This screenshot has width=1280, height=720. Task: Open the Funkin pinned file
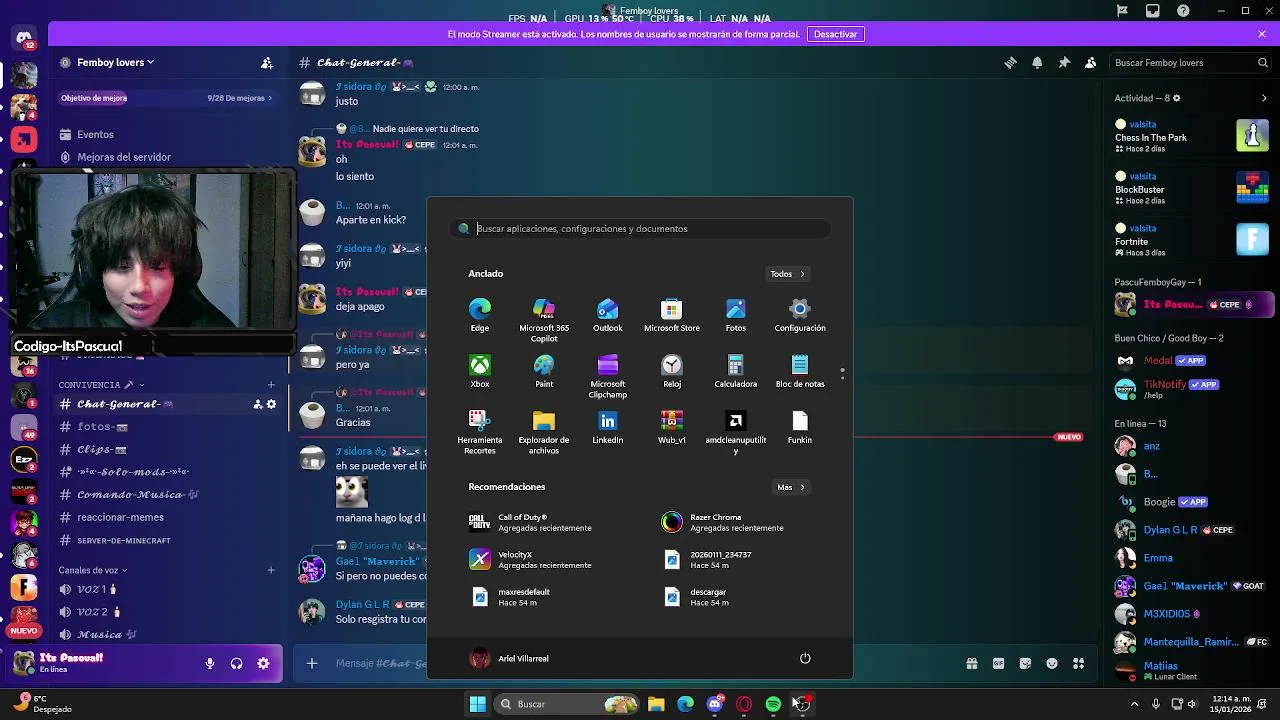pyautogui.click(x=800, y=427)
